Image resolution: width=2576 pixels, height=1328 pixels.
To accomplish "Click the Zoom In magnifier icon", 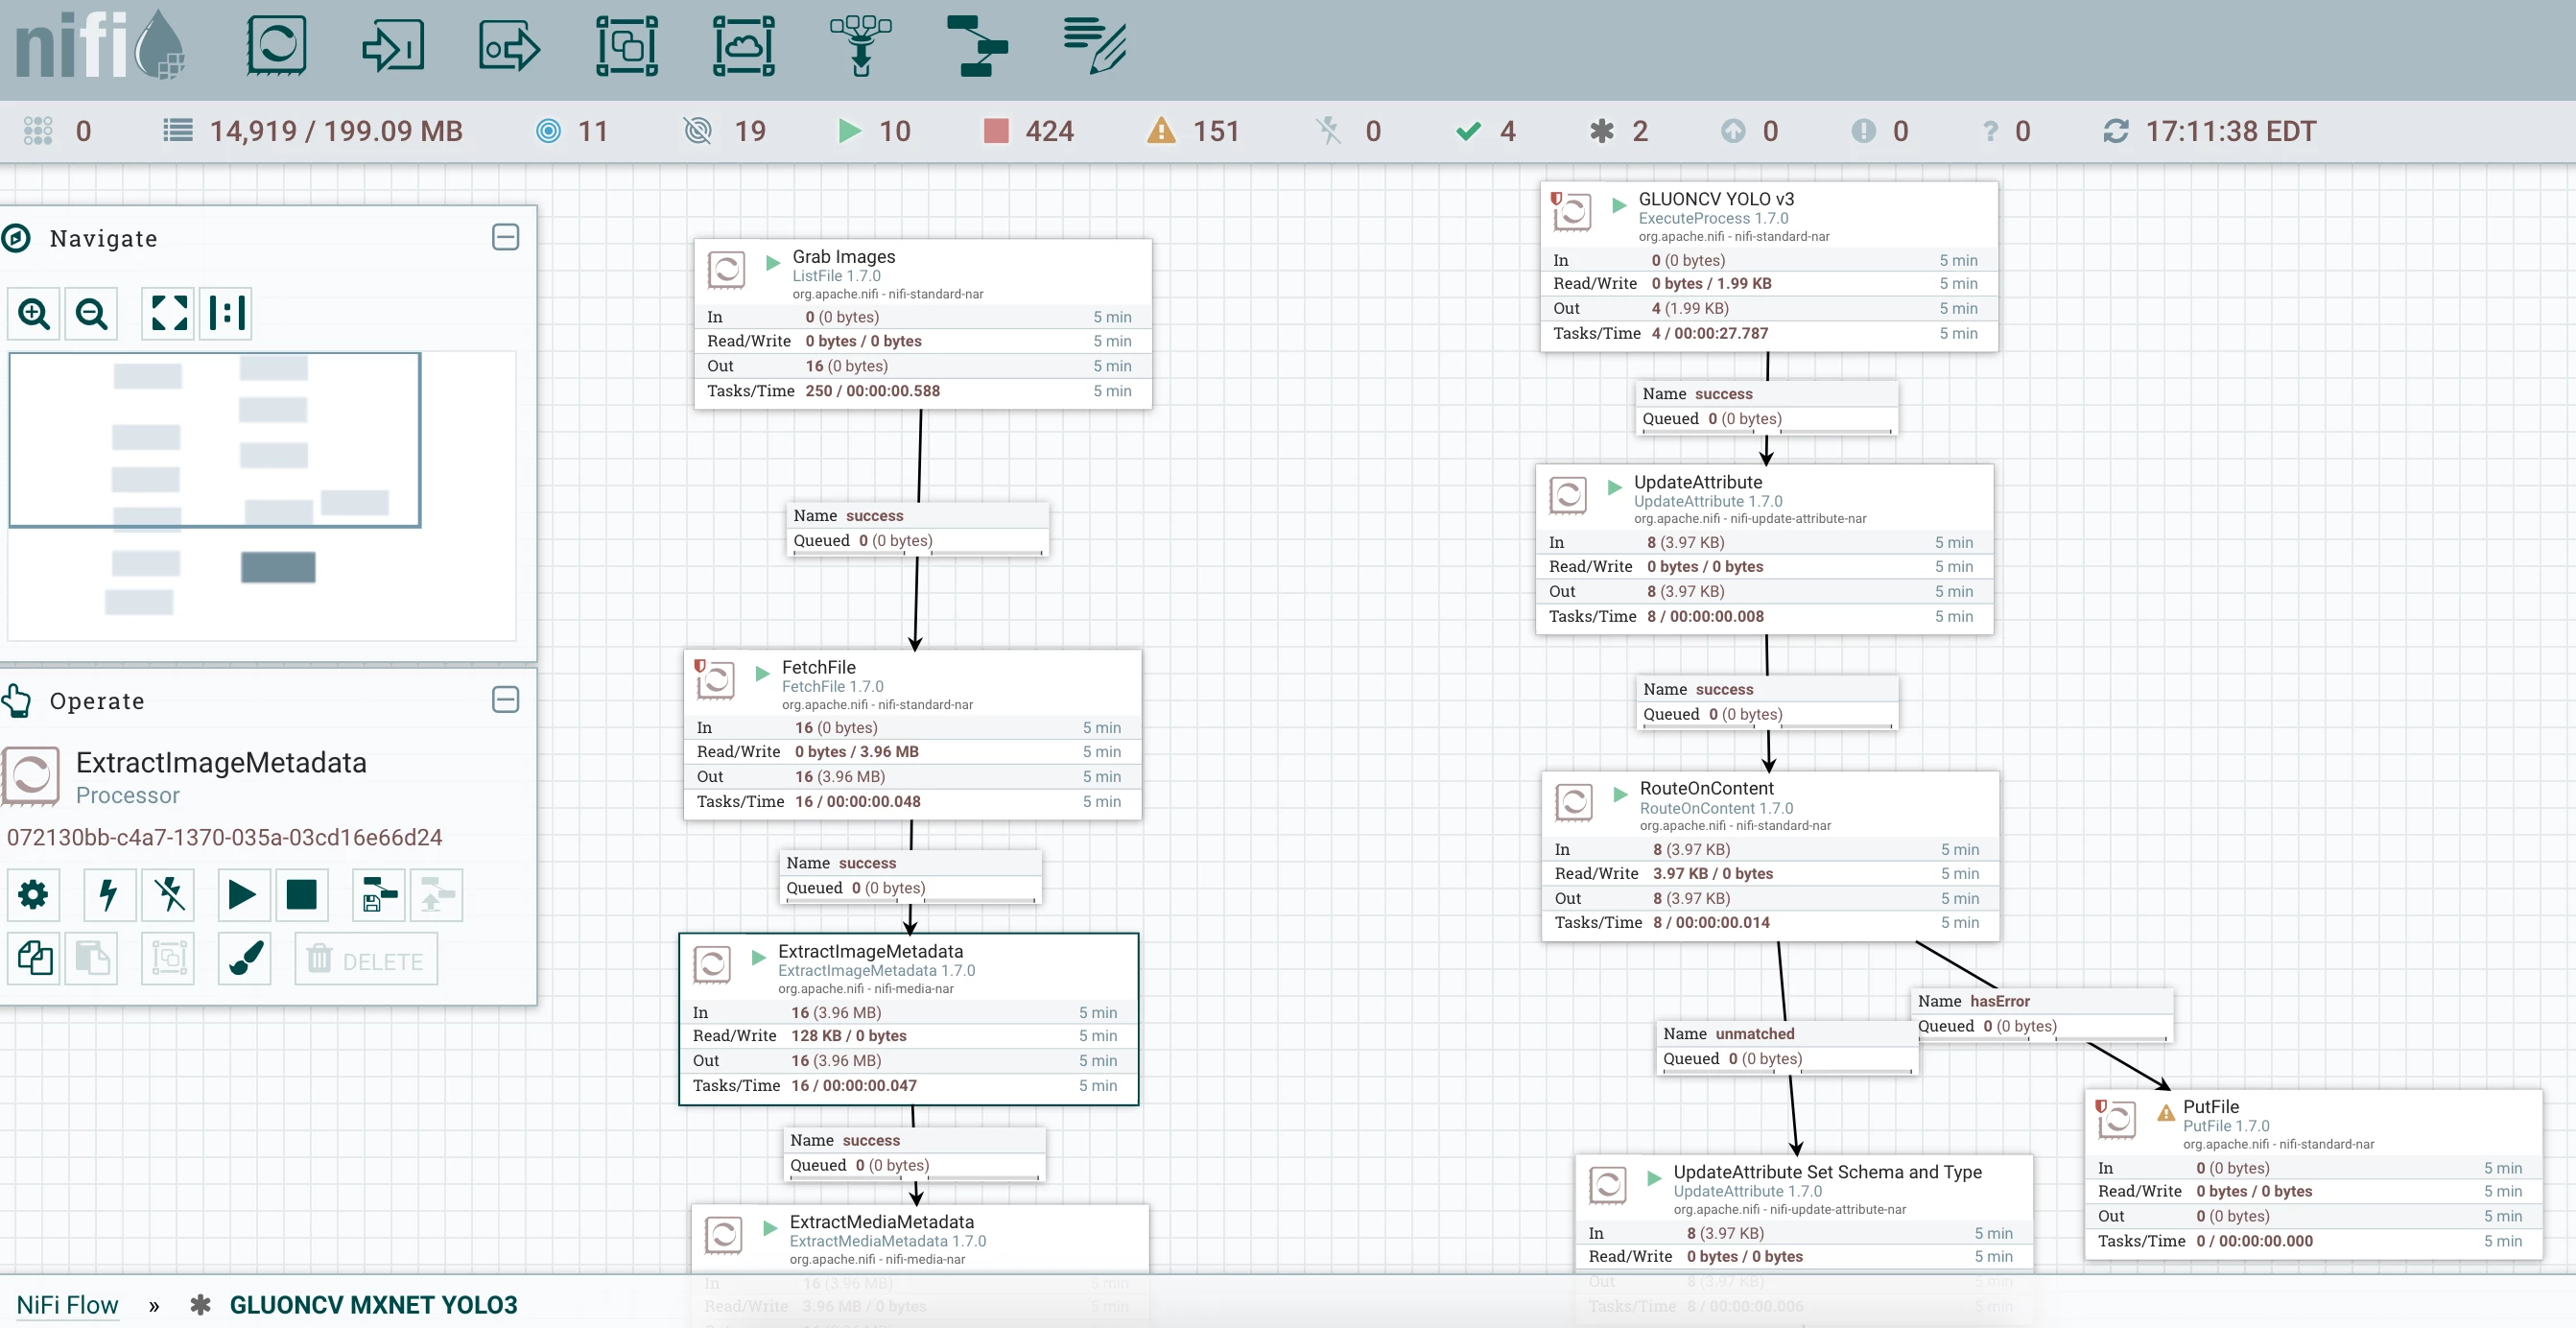I will (x=34, y=313).
